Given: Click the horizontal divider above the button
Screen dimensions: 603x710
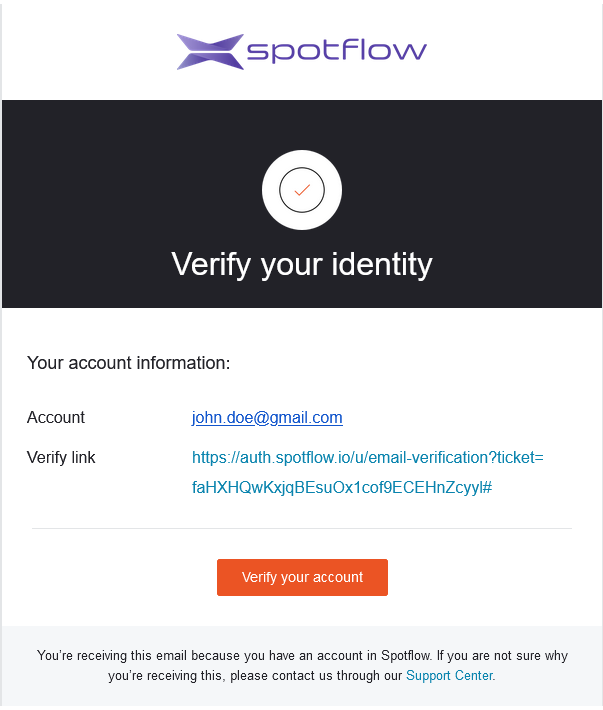Looking at the screenshot, I should tap(302, 528).
